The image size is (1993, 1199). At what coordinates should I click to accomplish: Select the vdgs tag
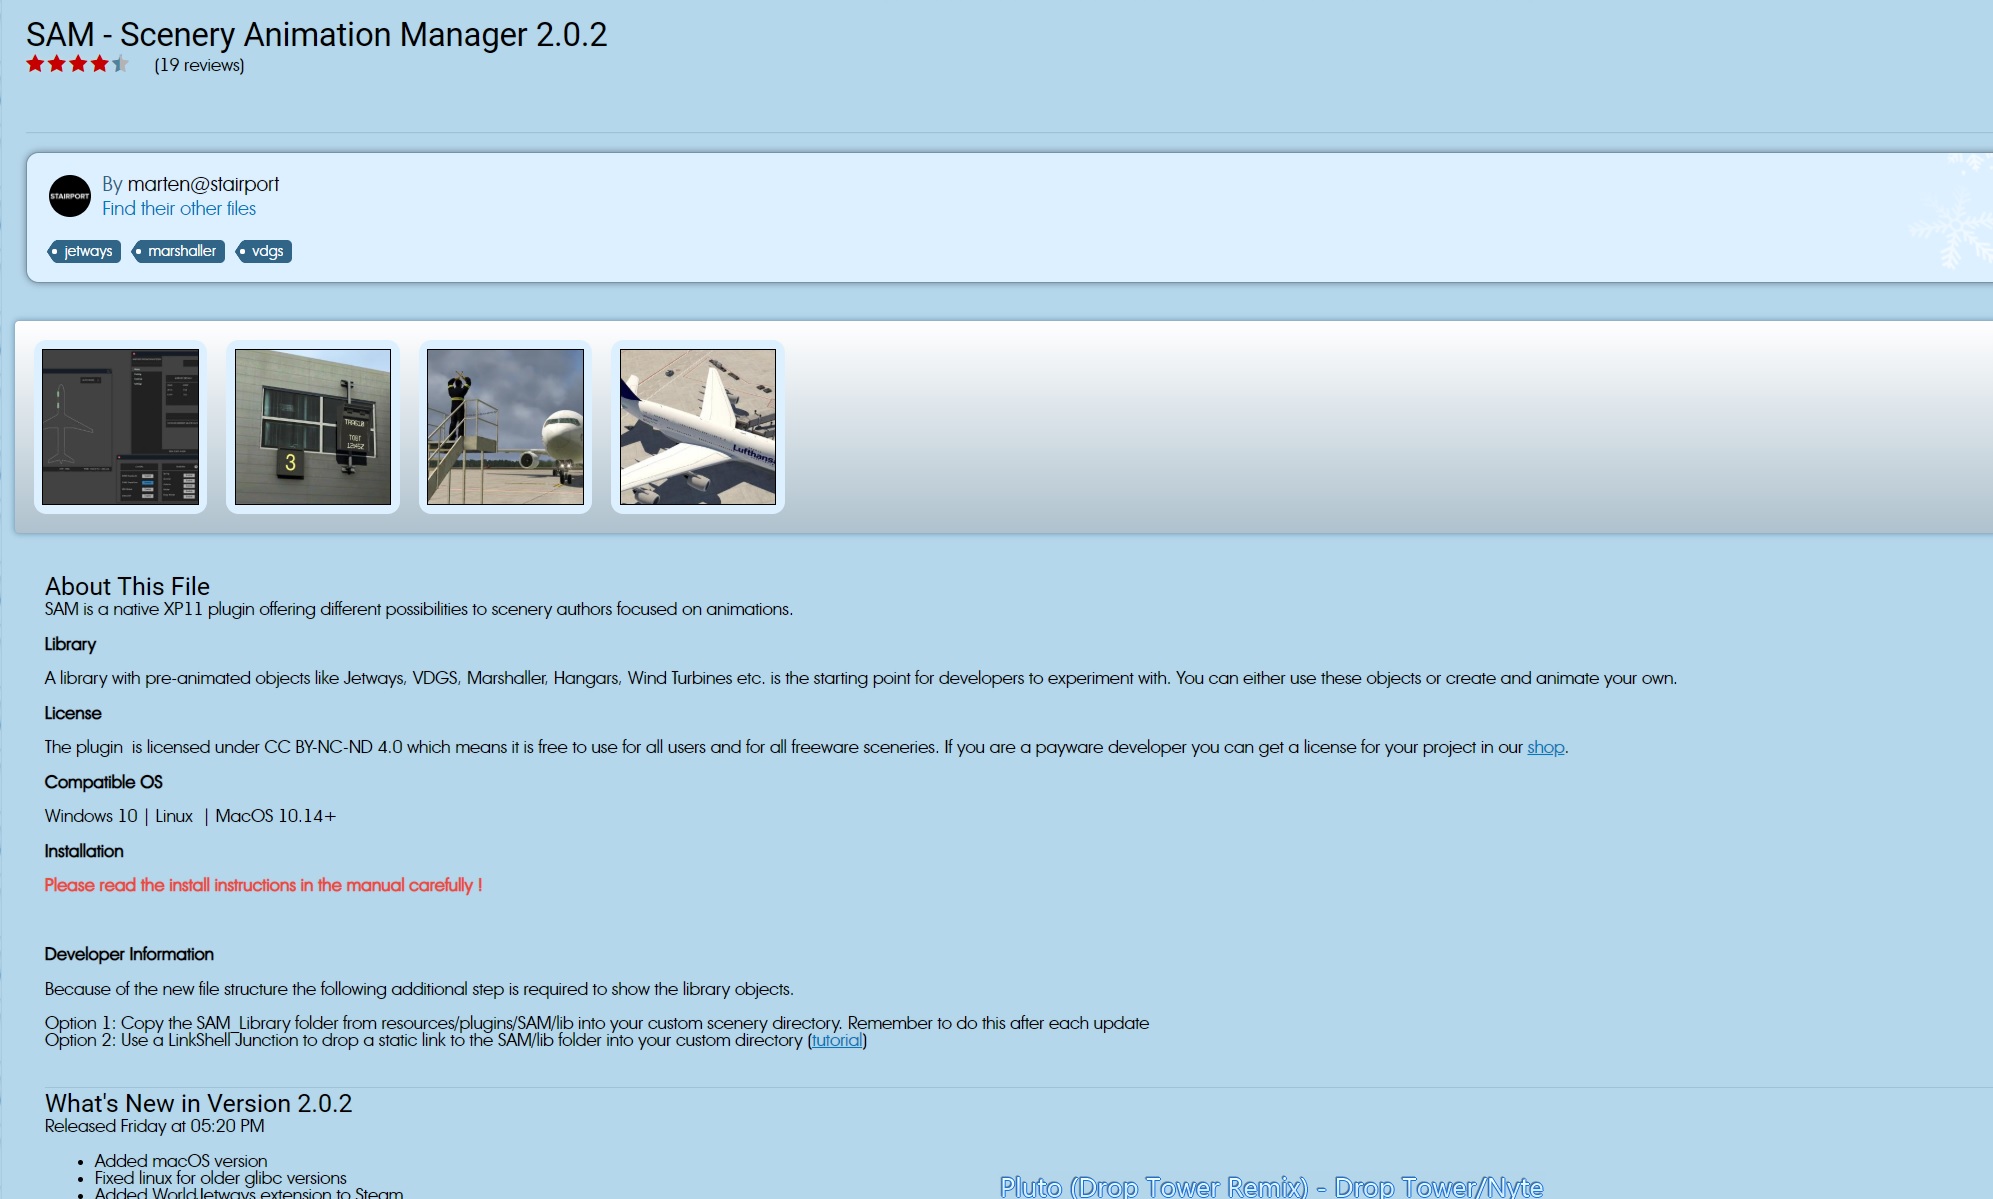(x=266, y=251)
